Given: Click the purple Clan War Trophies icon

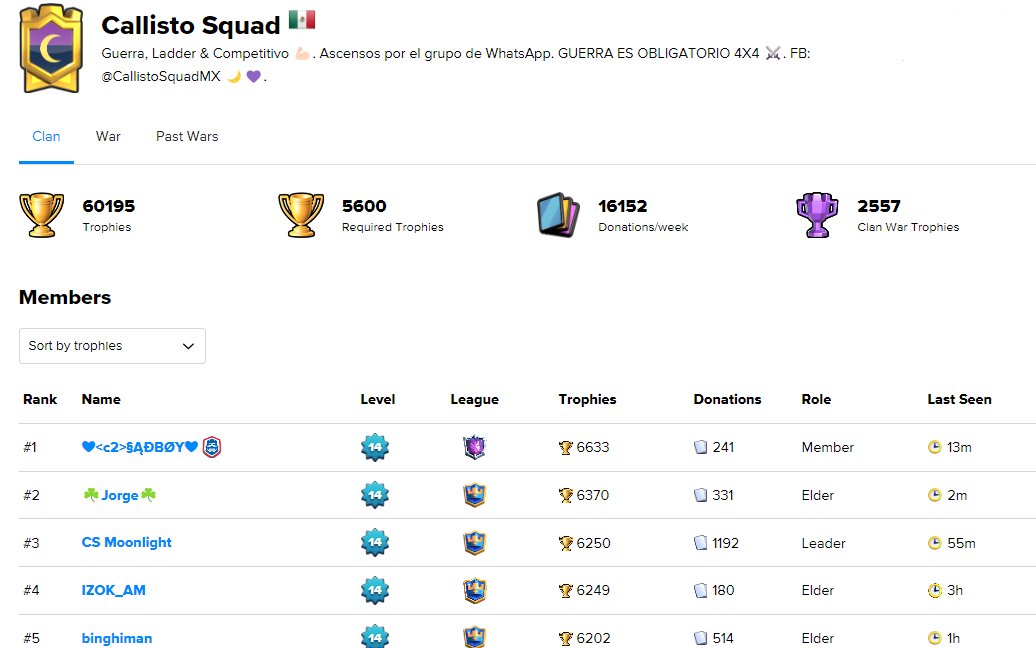Looking at the screenshot, I should [x=817, y=213].
